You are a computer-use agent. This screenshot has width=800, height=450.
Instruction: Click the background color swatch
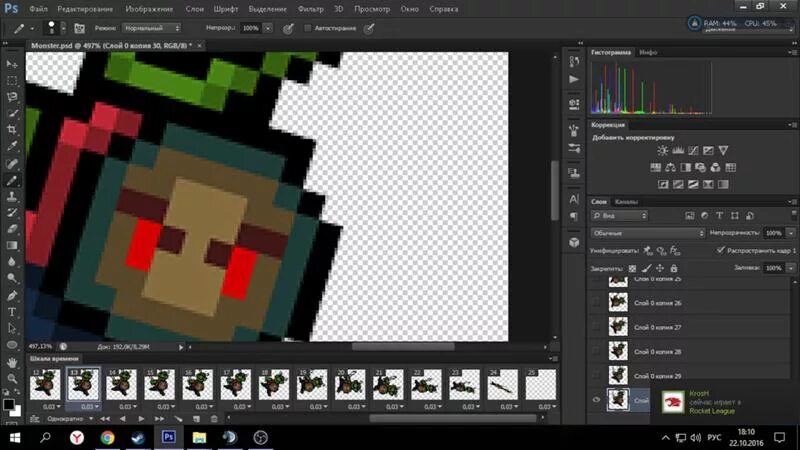(16, 411)
